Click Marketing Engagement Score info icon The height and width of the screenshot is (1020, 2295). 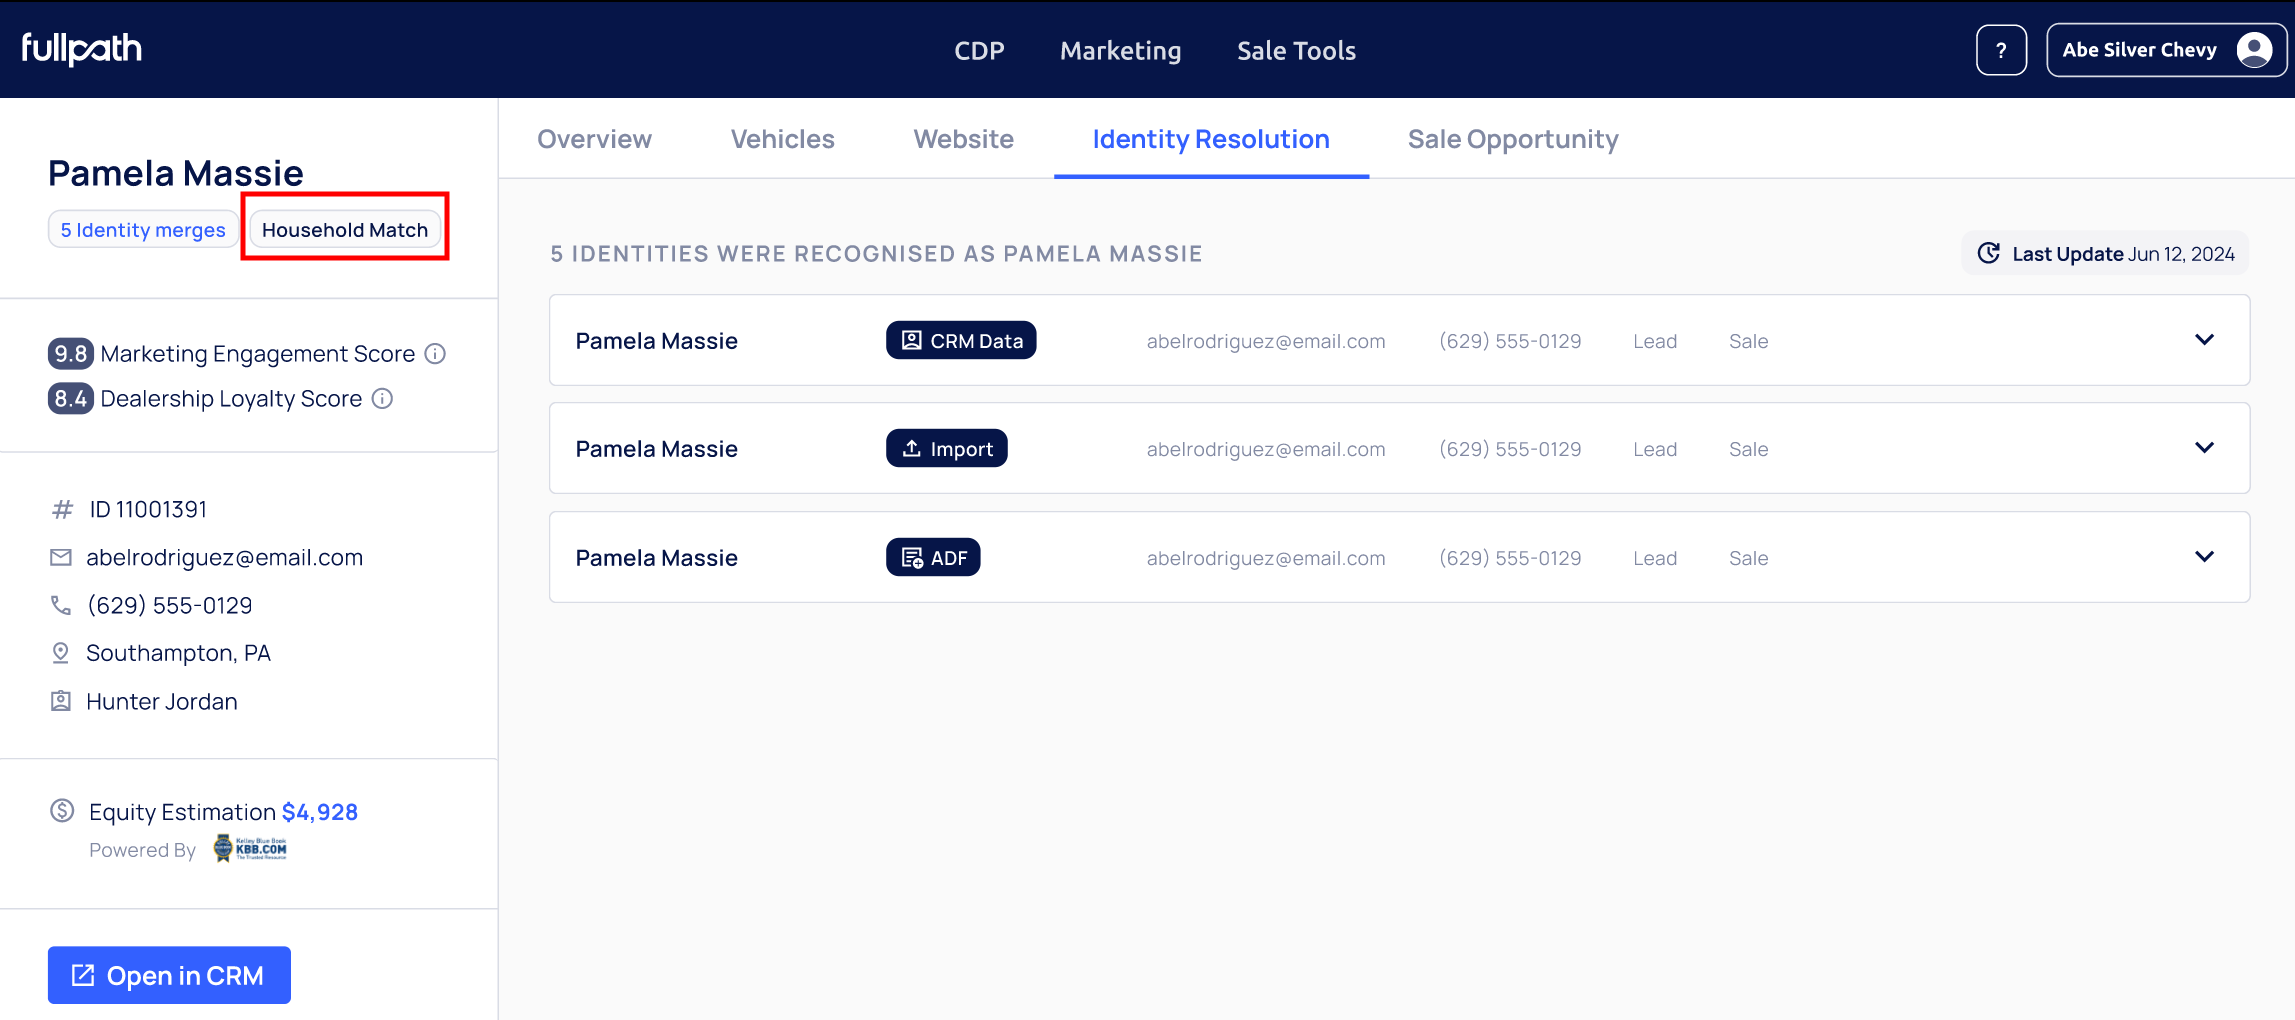[x=435, y=354]
